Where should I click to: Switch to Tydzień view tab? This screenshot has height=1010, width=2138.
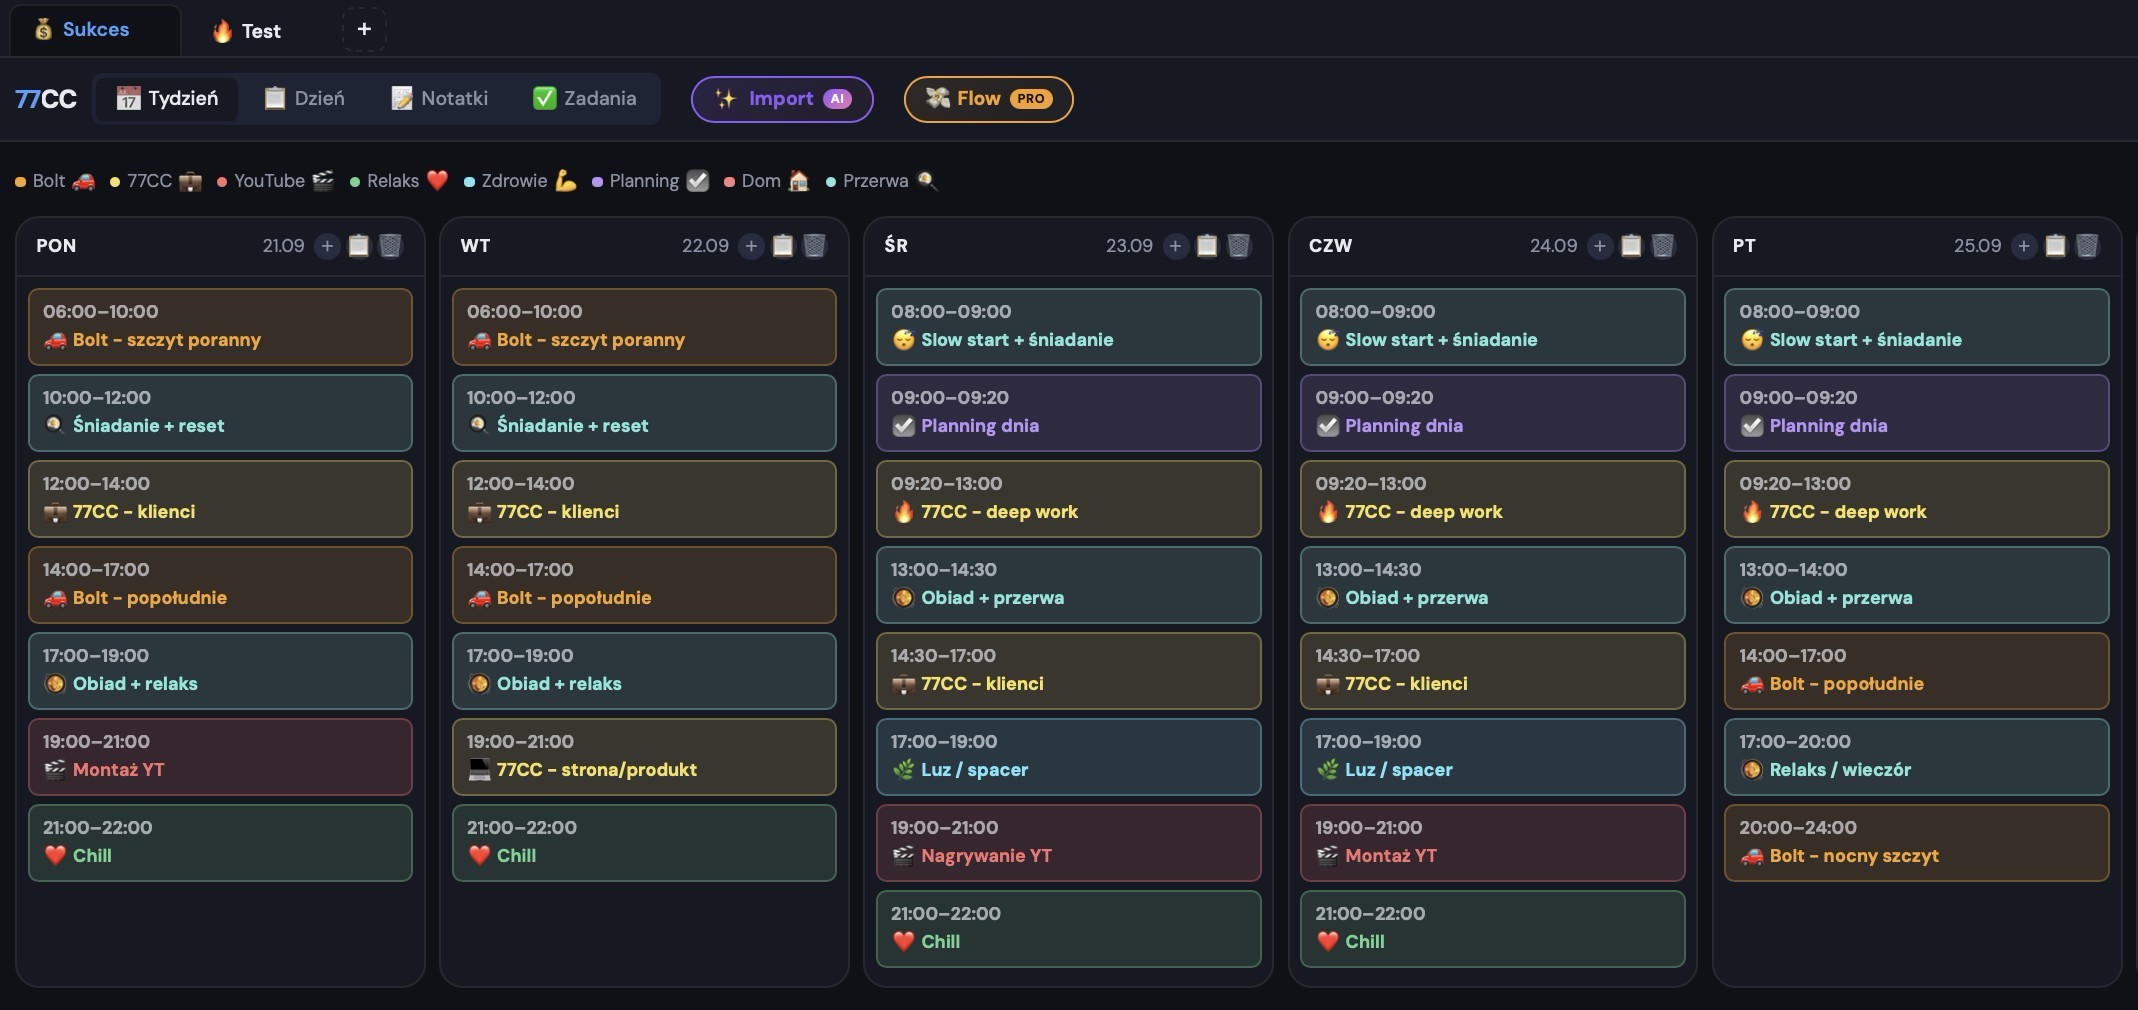coord(167,99)
